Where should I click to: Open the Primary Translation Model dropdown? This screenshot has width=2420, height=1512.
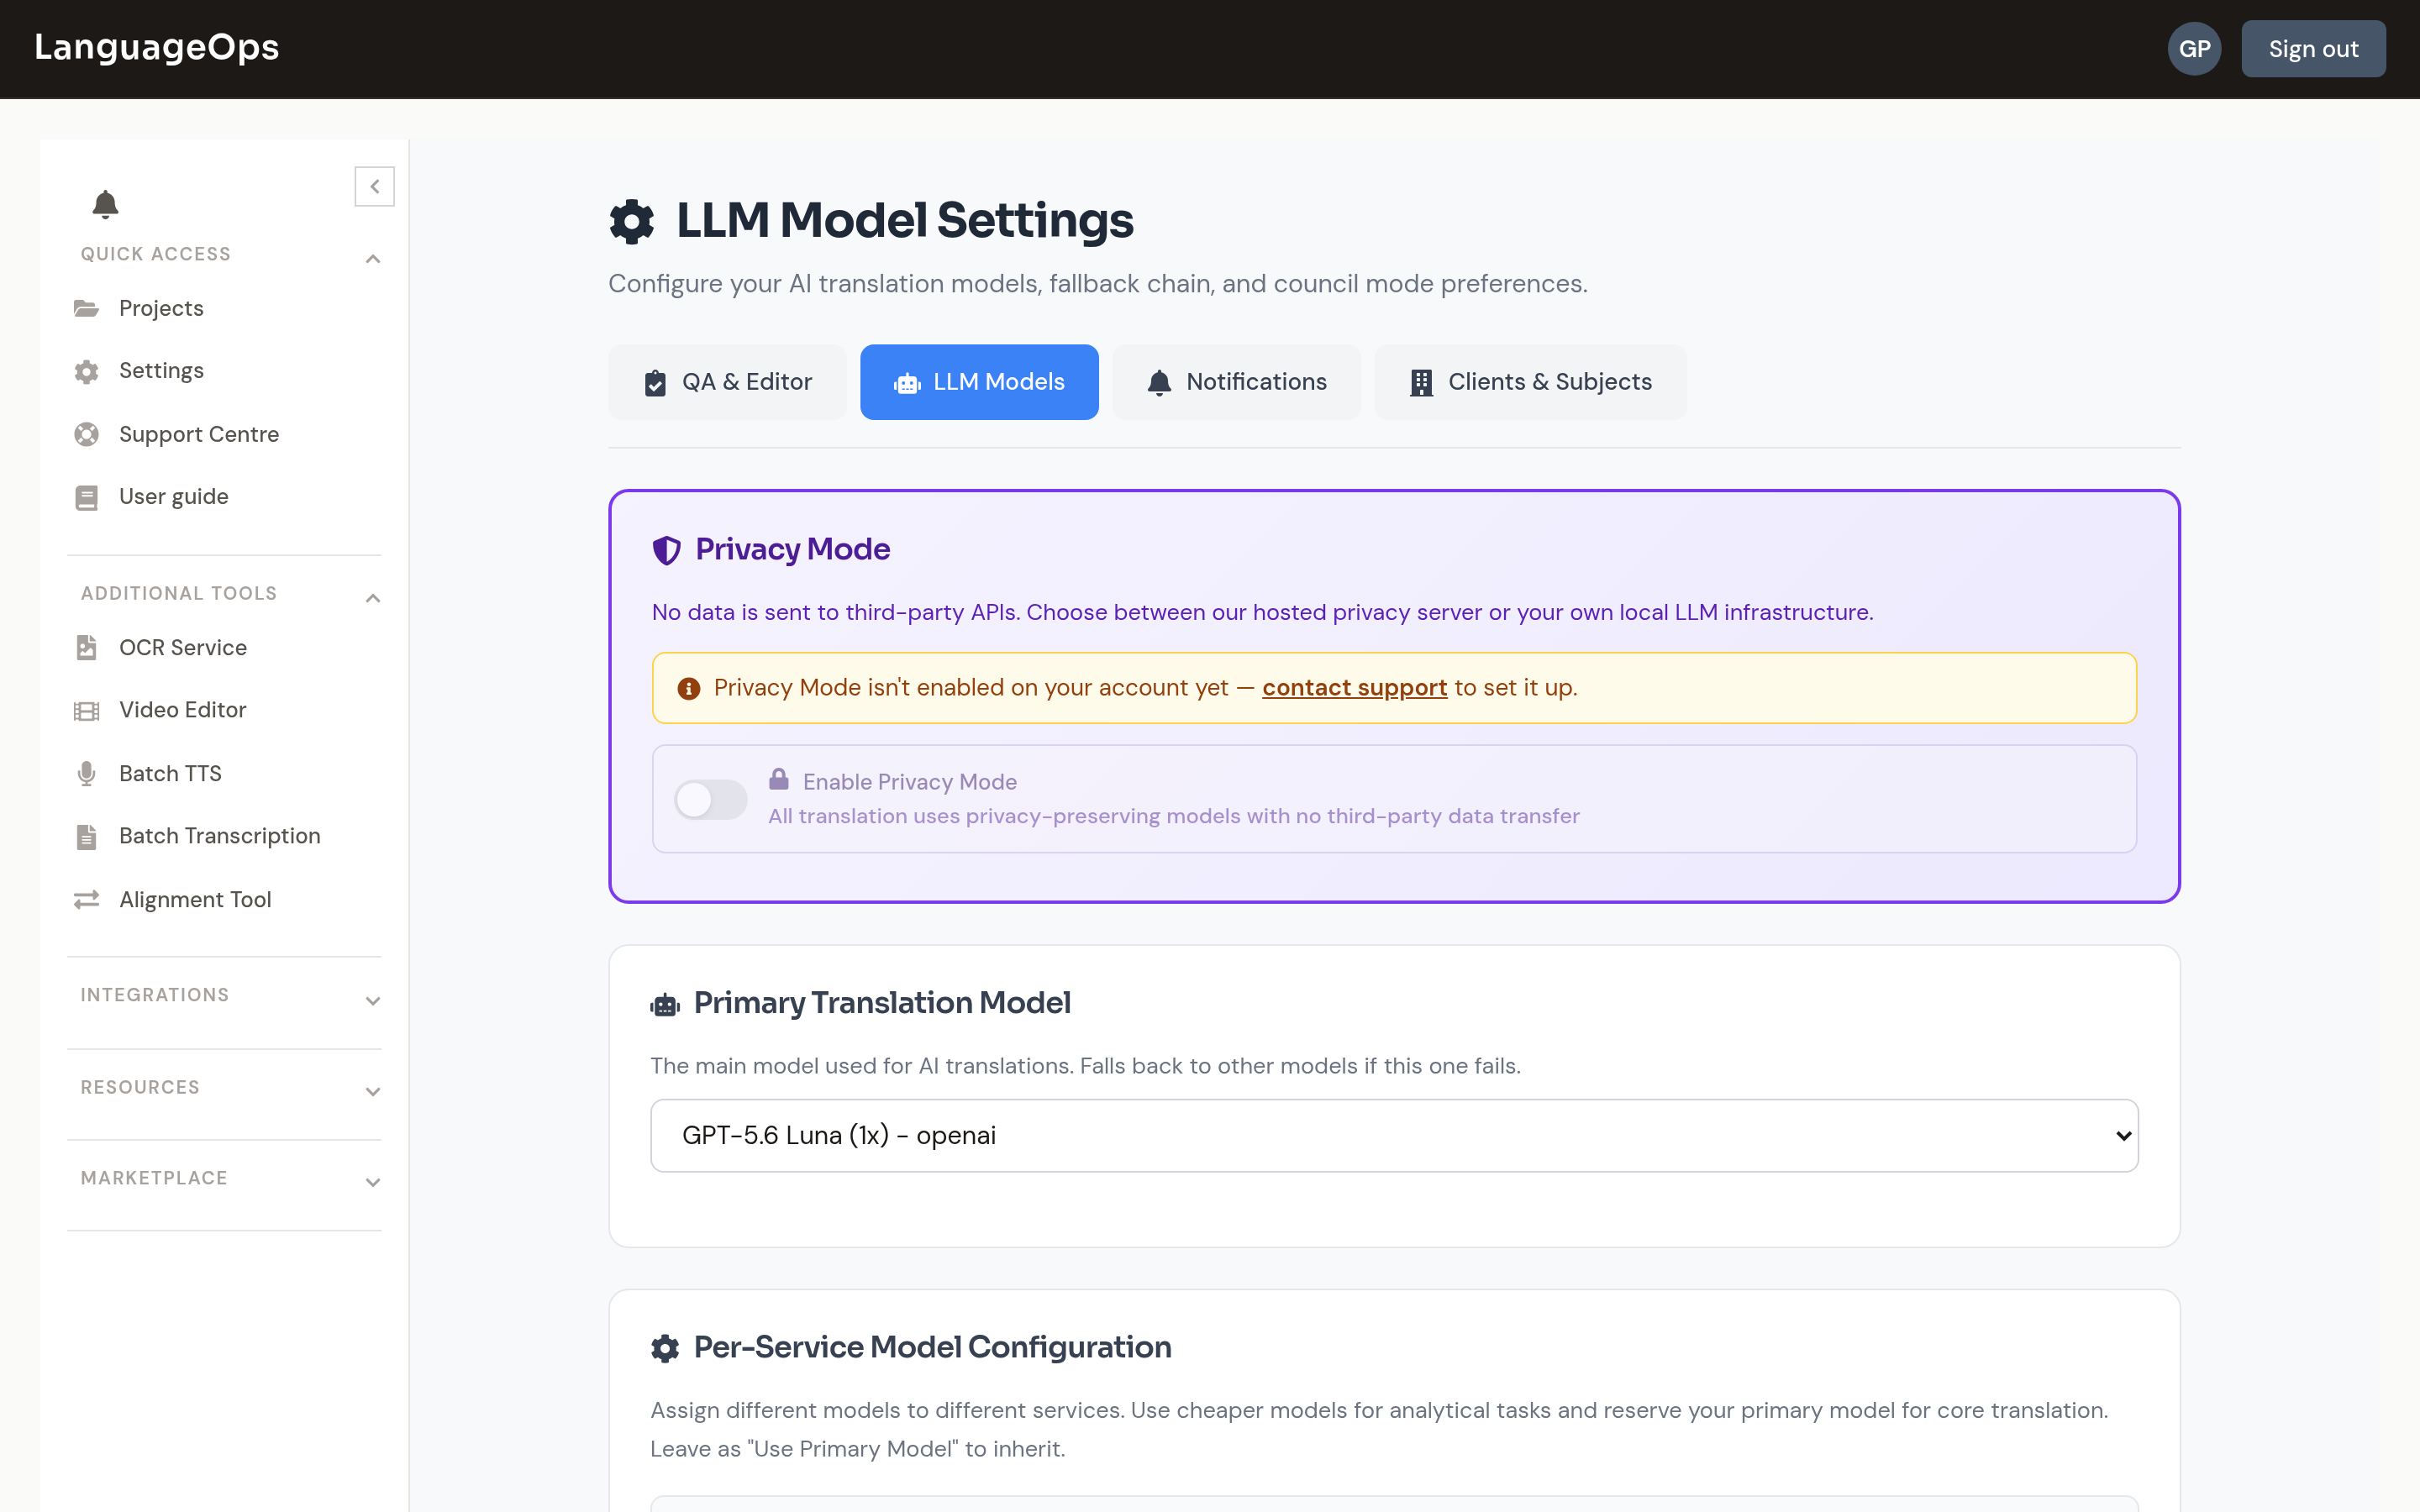(1394, 1135)
